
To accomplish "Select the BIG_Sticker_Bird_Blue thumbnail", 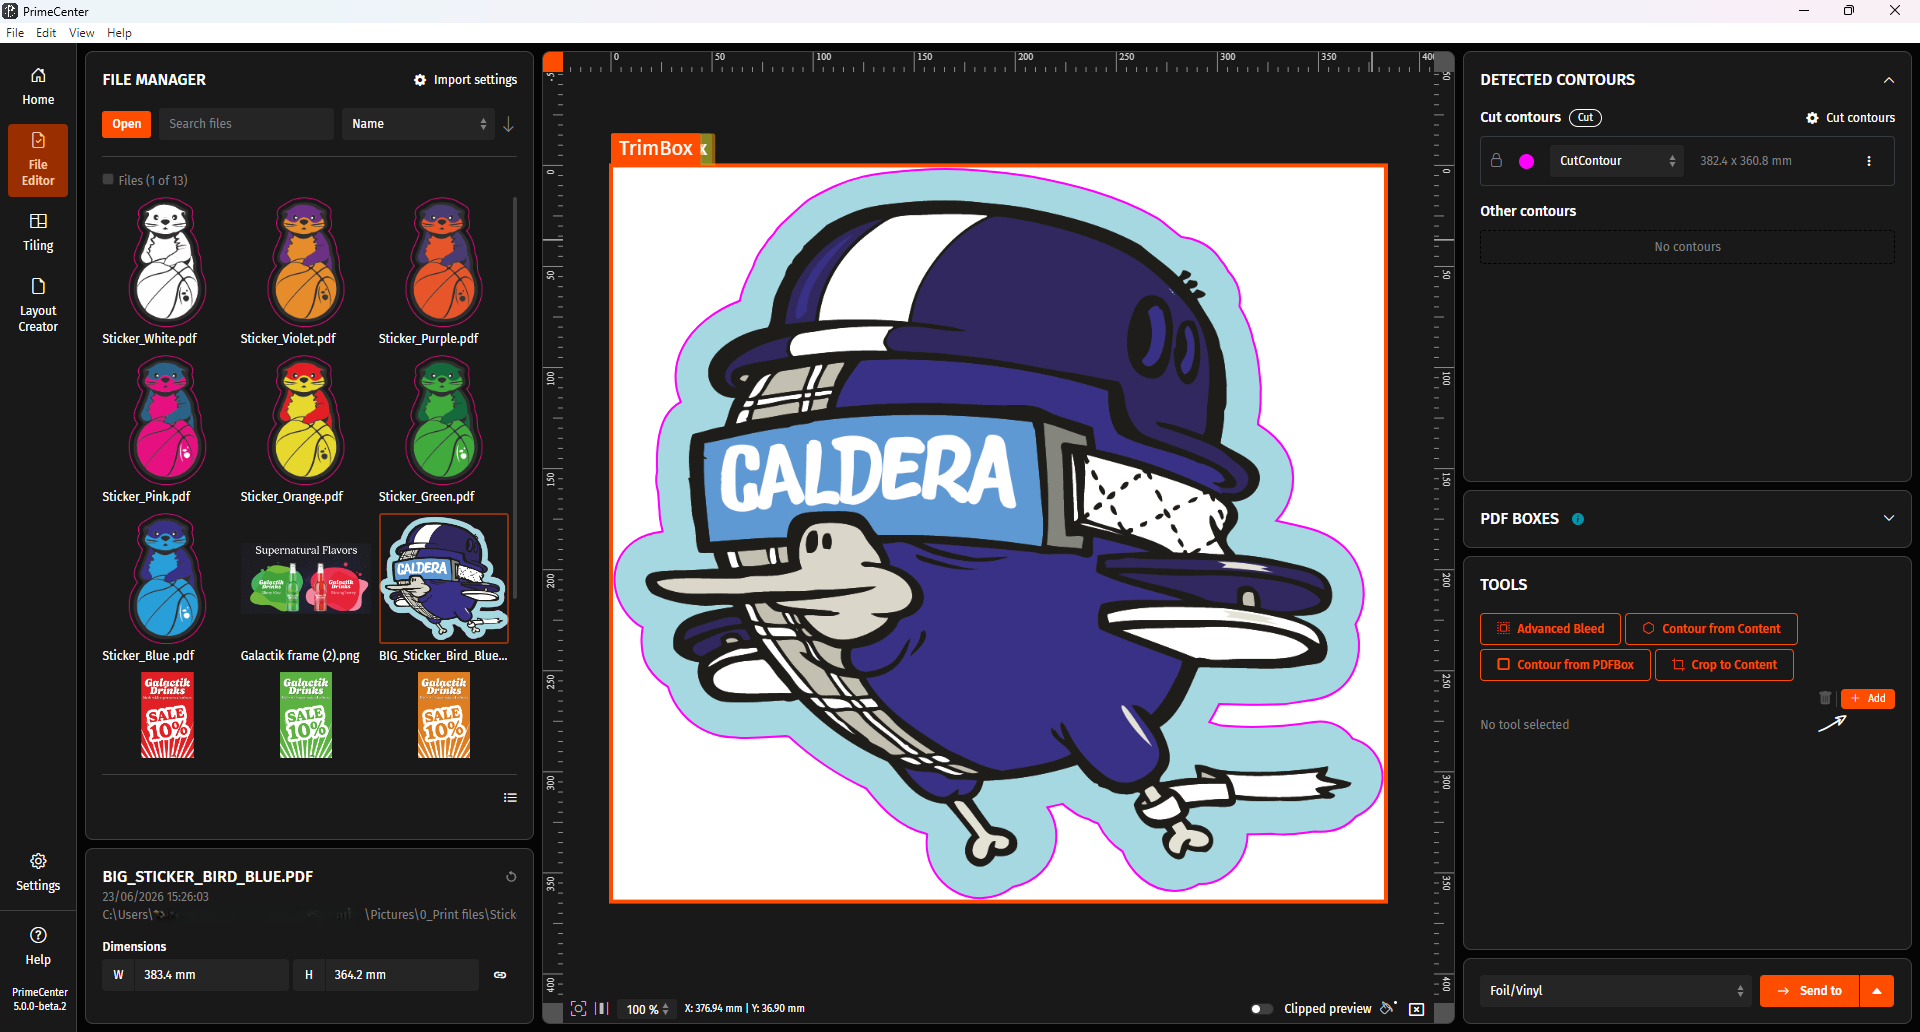I will point(443,579).
